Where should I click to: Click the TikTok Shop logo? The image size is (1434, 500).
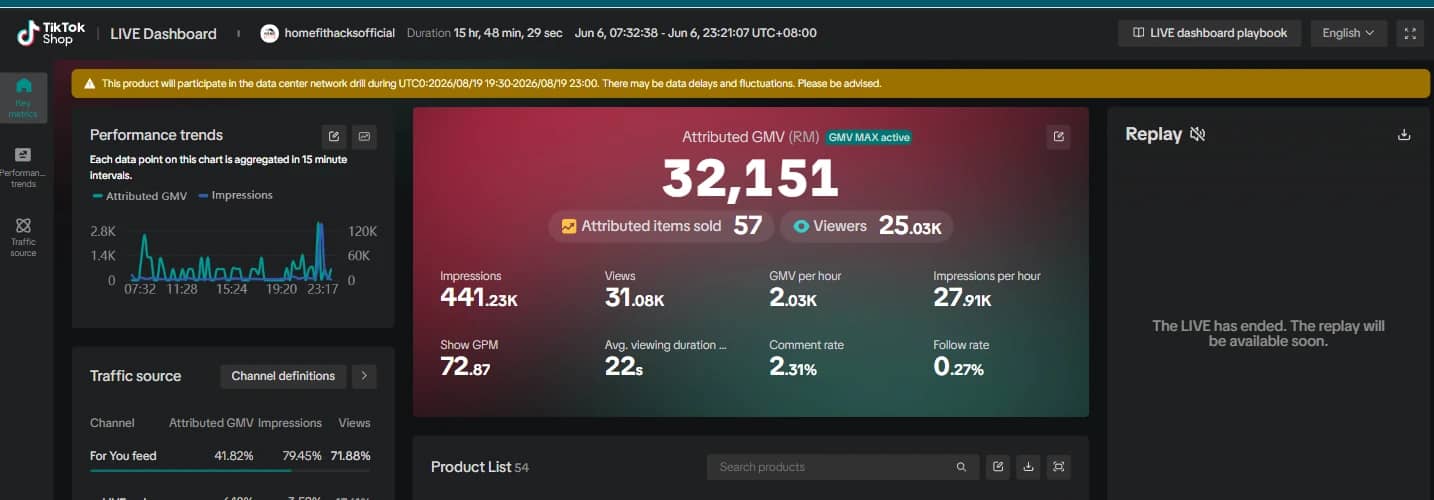[x=52, y=33]
